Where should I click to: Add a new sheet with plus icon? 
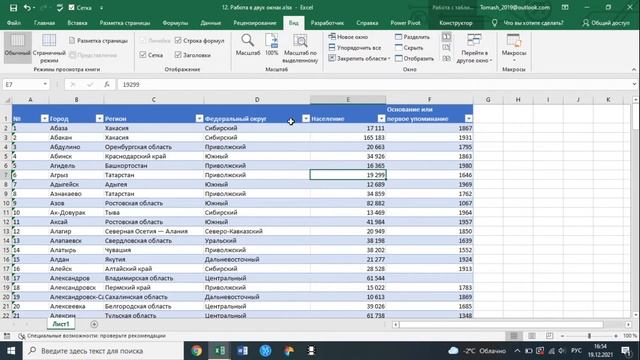tap(94, 324)
